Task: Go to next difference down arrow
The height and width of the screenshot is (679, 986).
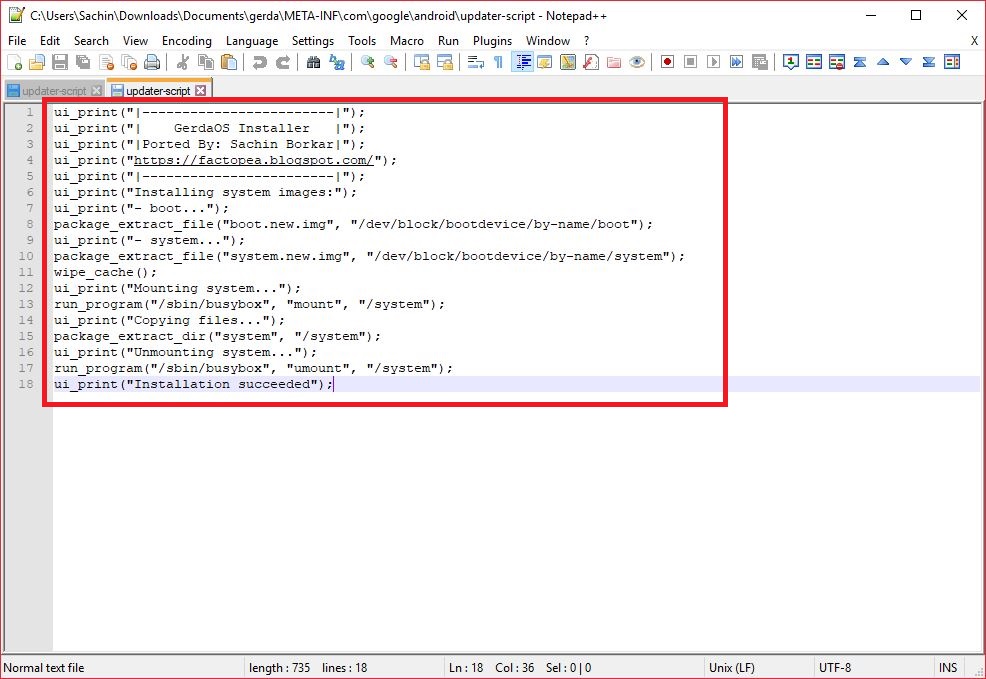Action: 906,62
